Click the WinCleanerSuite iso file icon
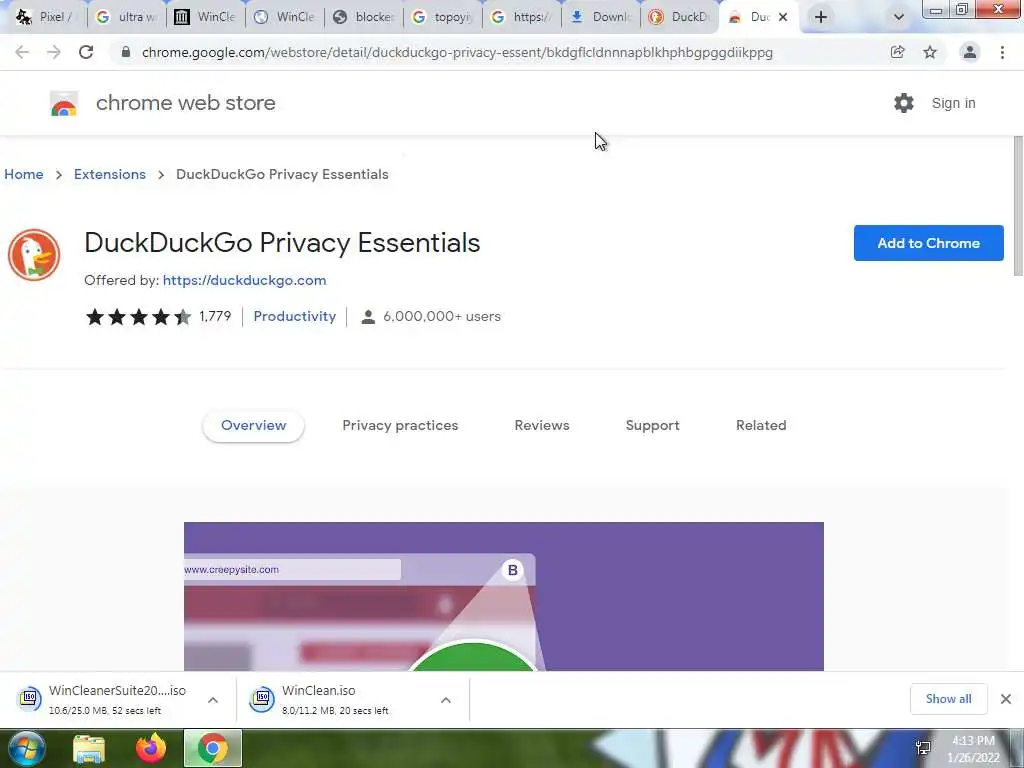The height and width of the screenshot is (768, 1024). 29,699
